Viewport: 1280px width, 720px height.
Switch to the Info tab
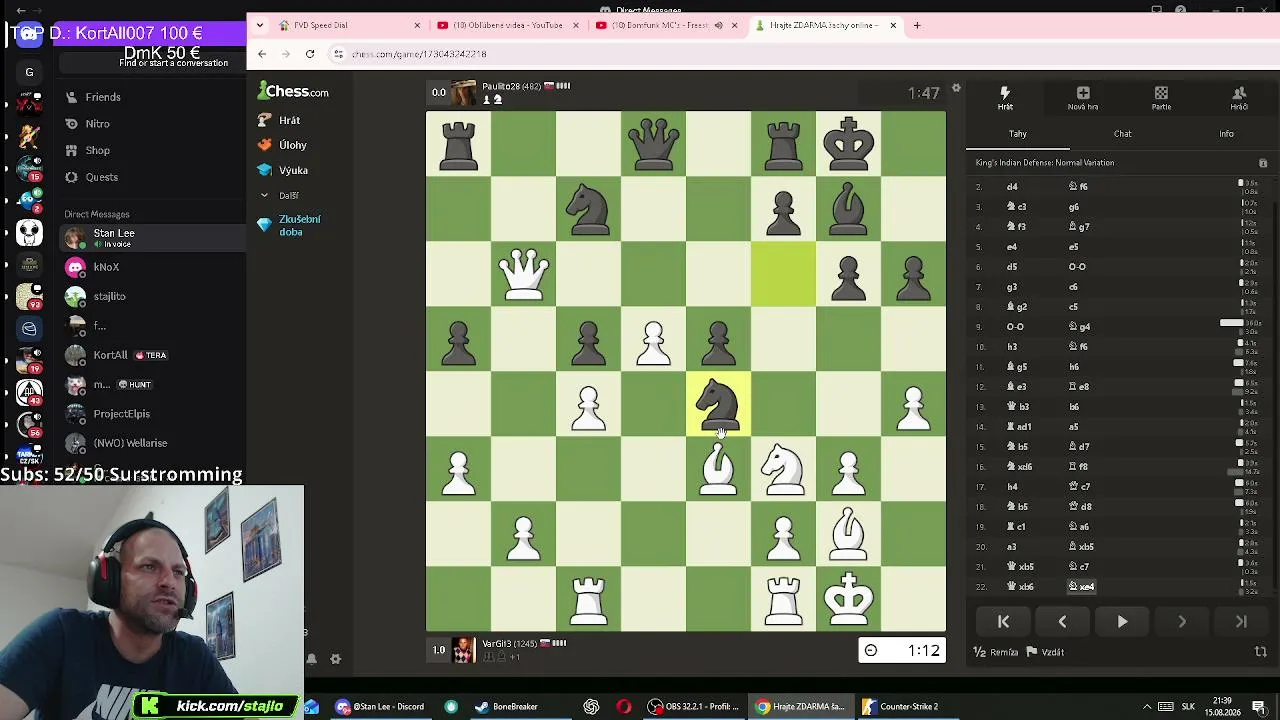[x=1226, y=134]
